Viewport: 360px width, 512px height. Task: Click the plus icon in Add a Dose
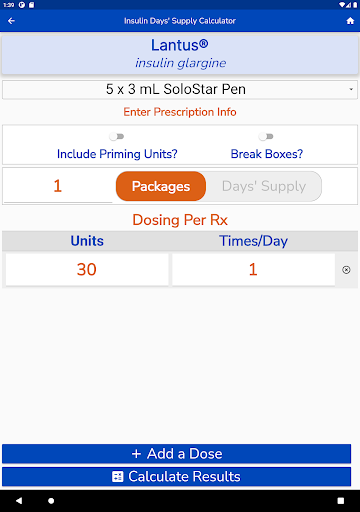136,454
